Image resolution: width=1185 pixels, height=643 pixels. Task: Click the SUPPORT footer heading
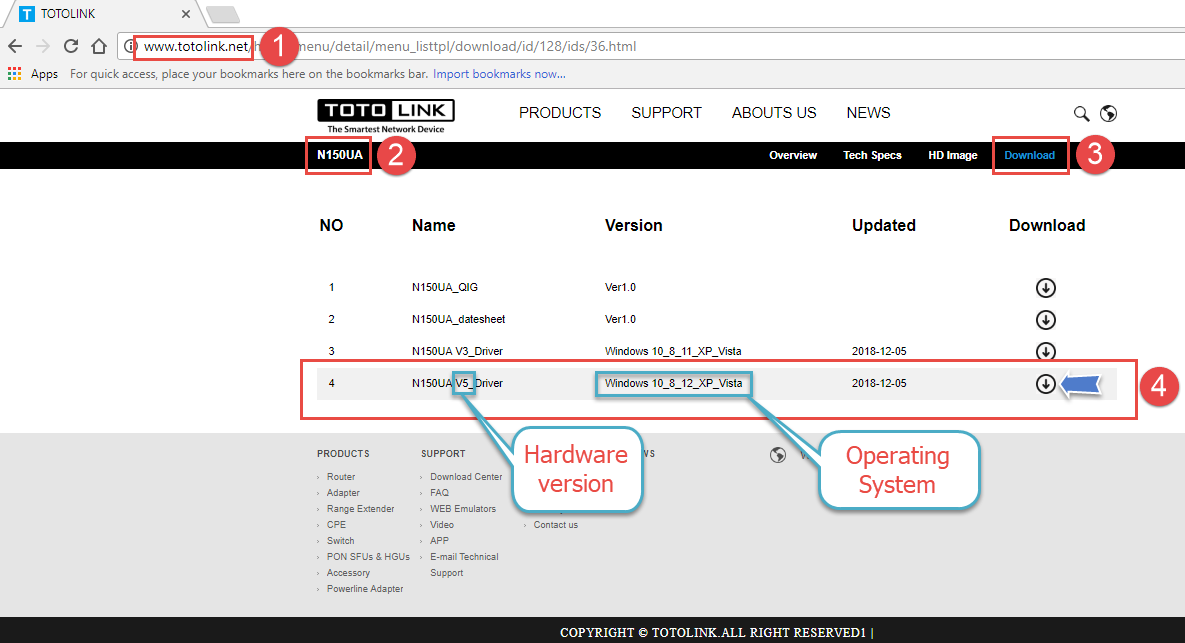tap(443, 453)
